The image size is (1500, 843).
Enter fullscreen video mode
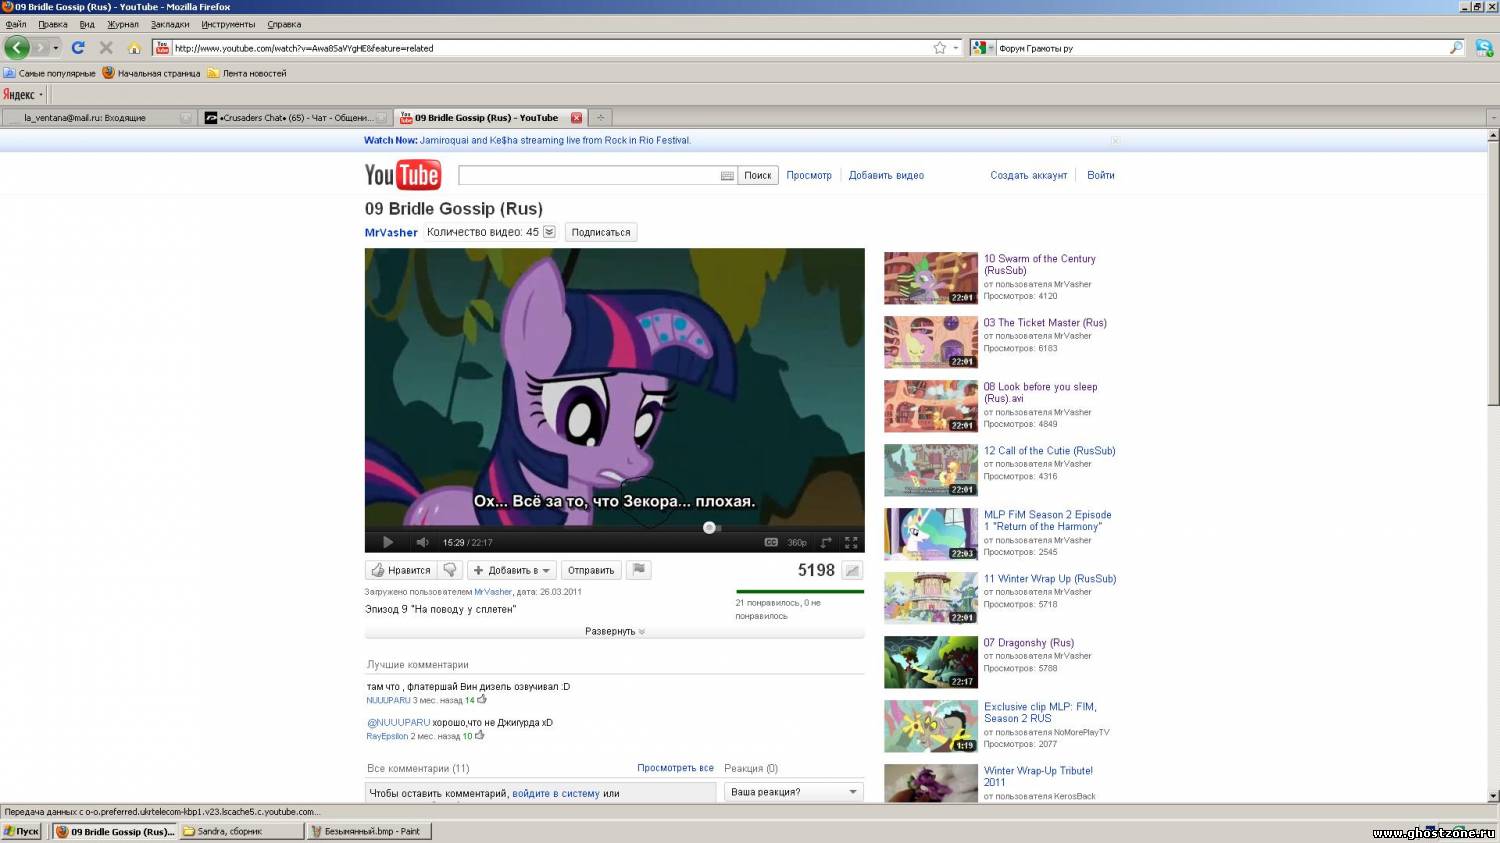tap(851, 542)
